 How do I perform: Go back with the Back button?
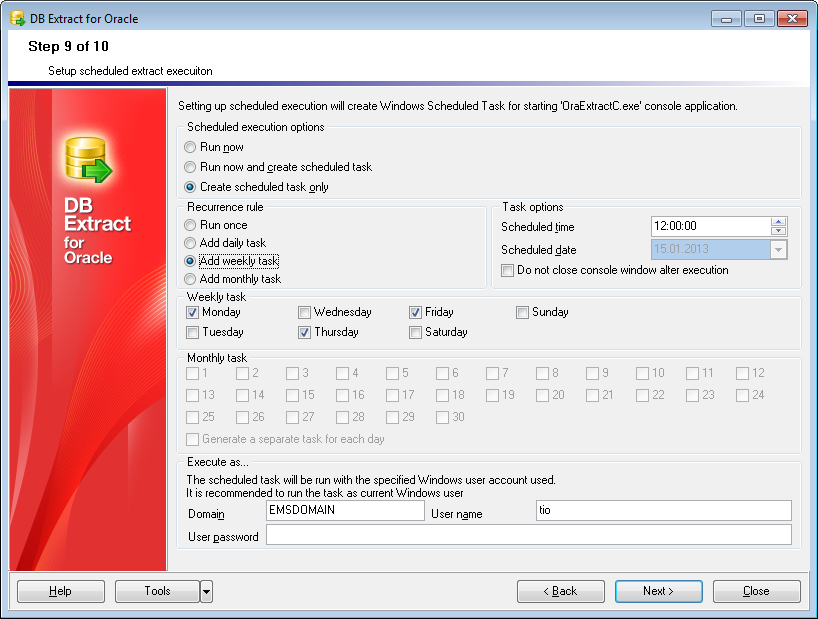pyautogui.click(x=561, y=591)
